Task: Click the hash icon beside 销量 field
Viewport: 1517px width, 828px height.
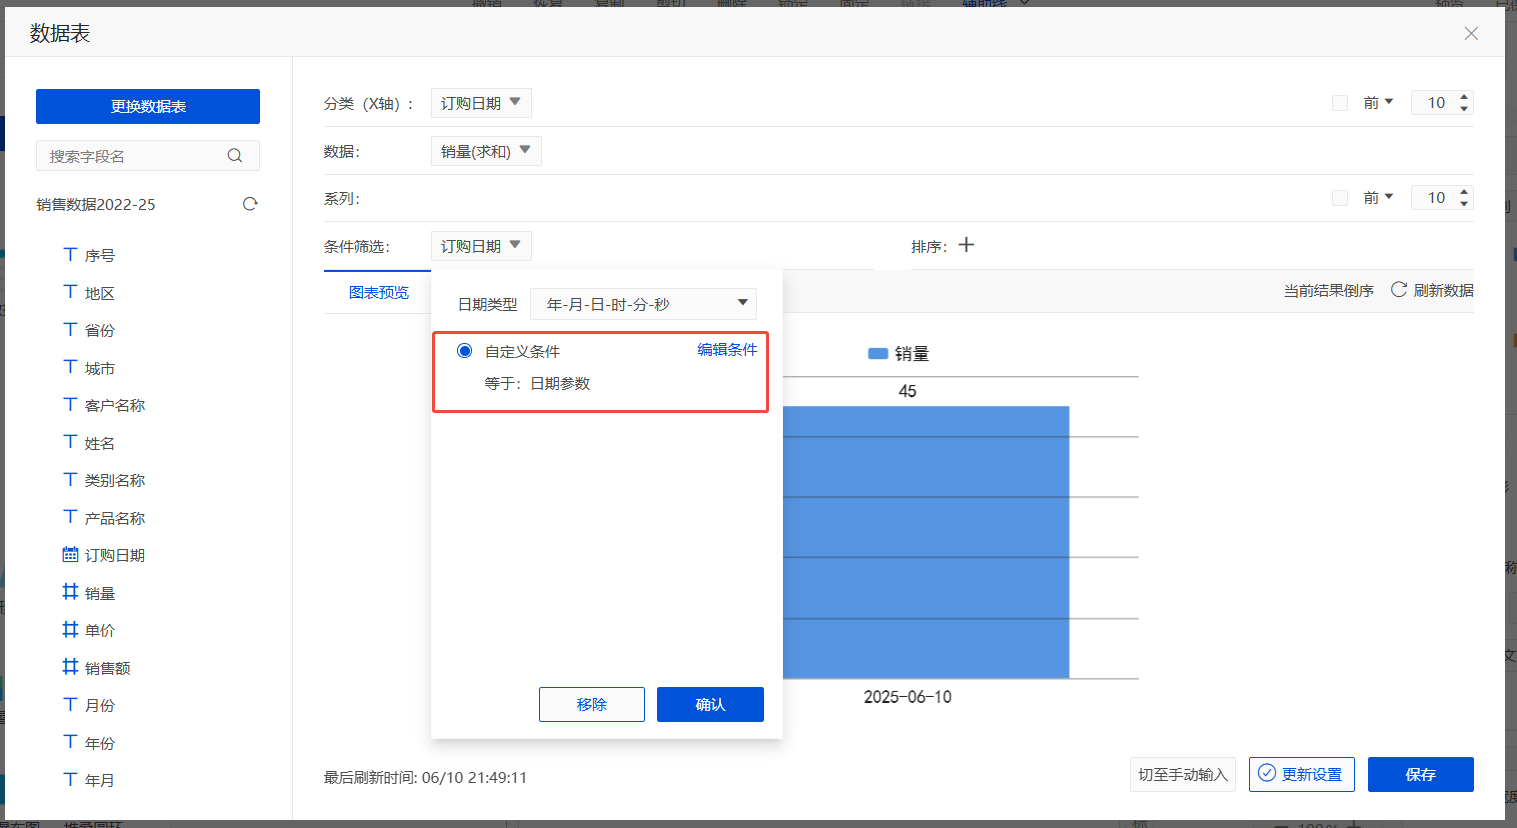Action: tap(70, 592)
